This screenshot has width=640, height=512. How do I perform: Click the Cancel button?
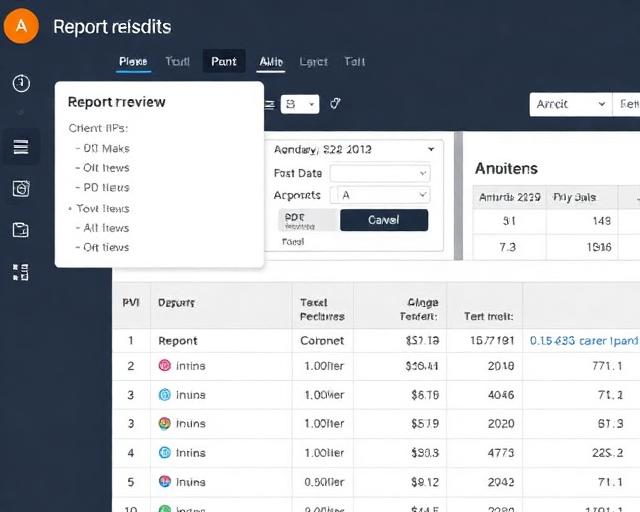click(x=384, y=220)
